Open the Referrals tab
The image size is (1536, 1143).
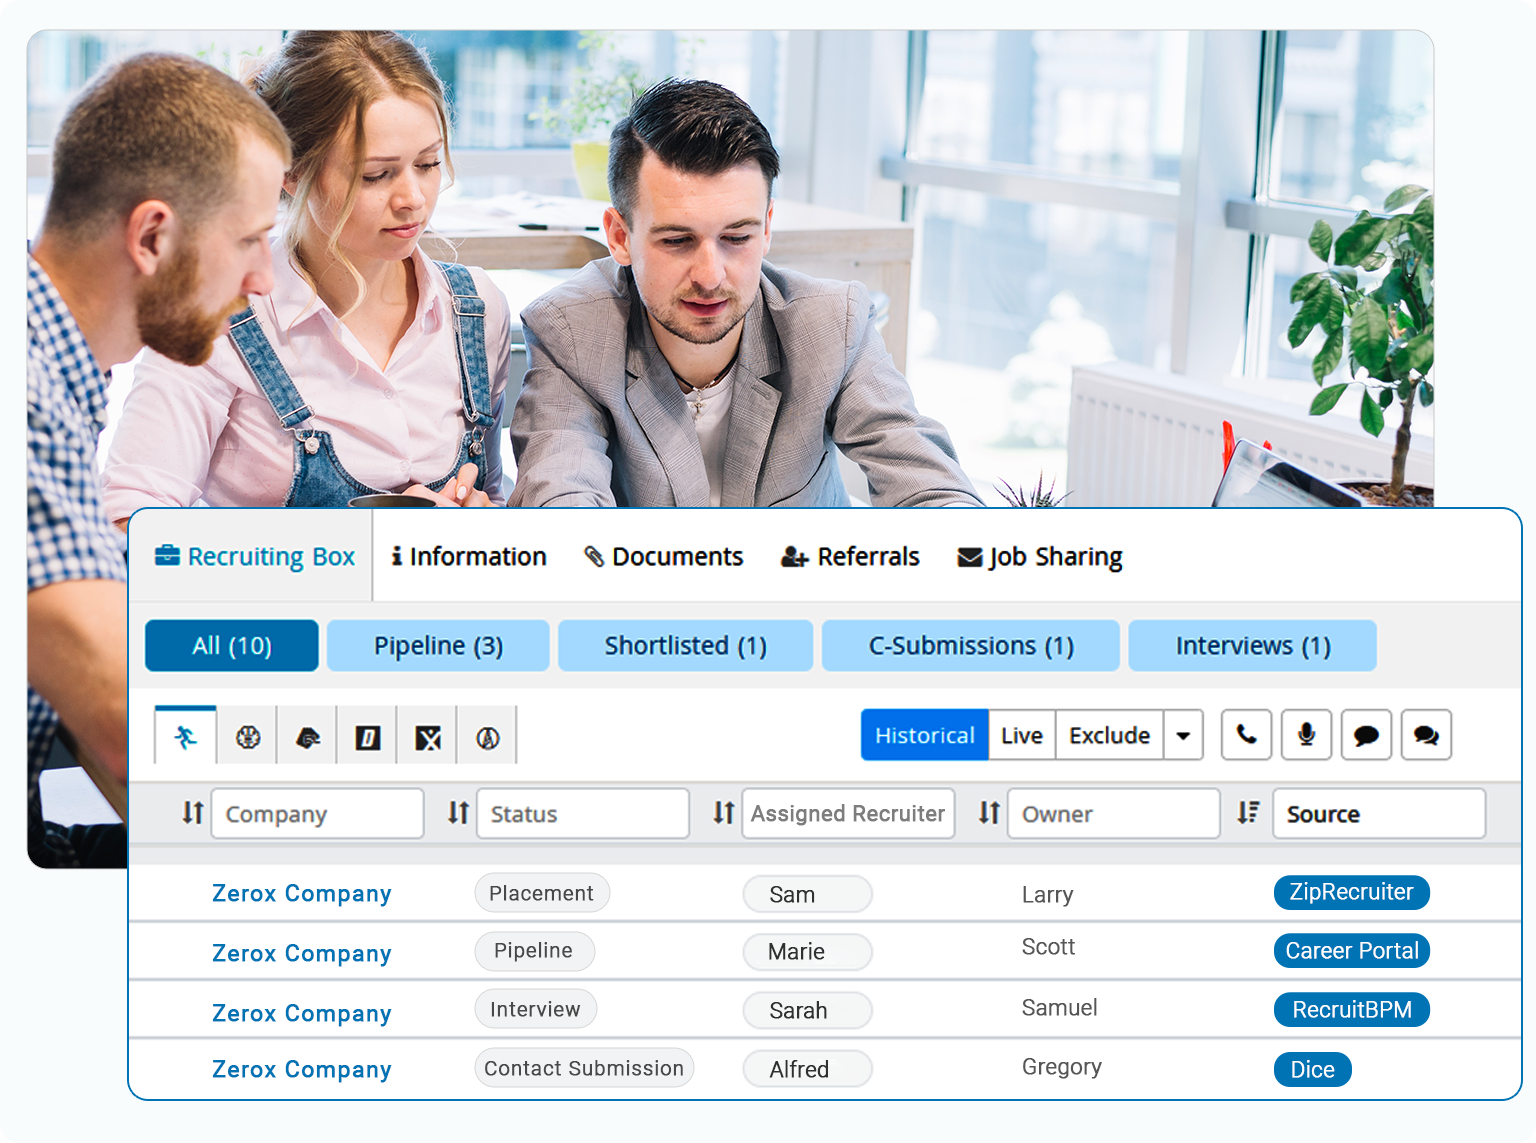(x=849, y=556)
